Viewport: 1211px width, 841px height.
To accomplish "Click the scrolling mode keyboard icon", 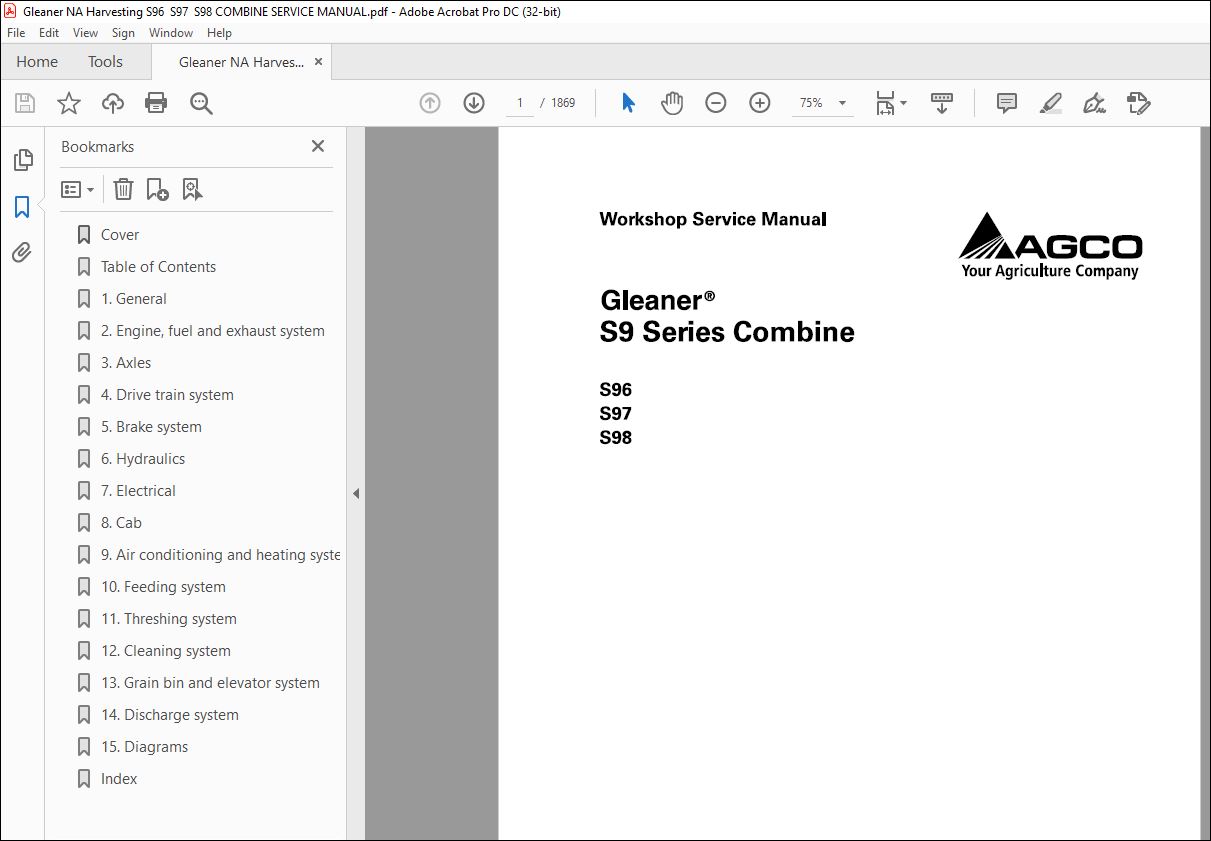I will (942, 103).
